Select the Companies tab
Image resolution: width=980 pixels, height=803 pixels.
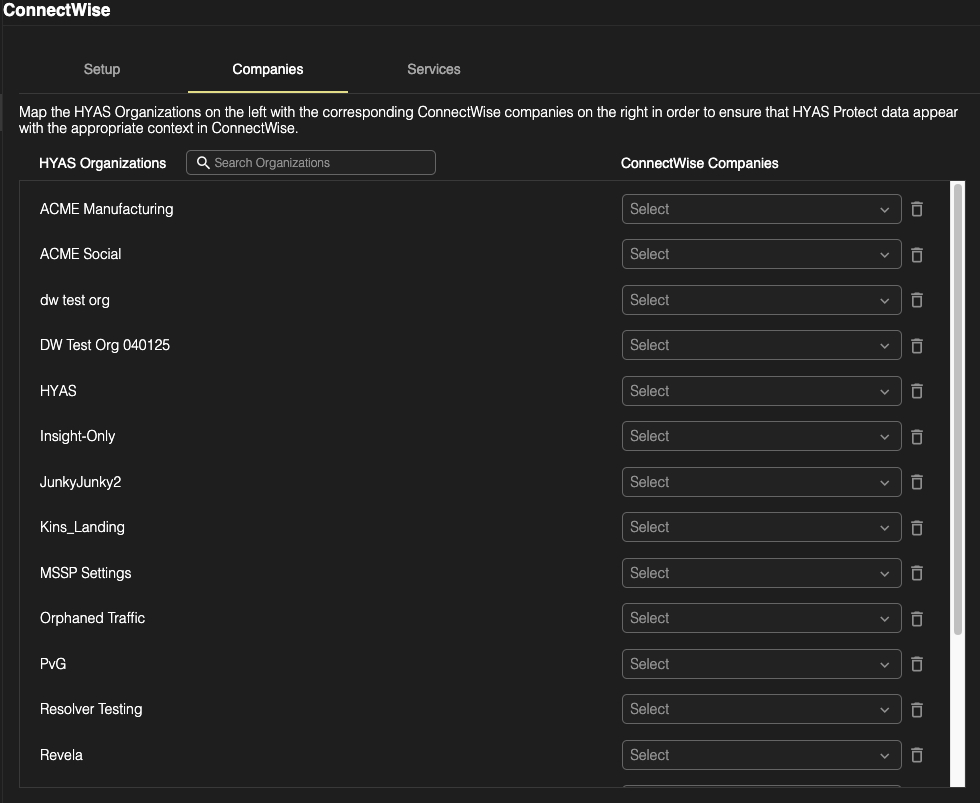267,69
